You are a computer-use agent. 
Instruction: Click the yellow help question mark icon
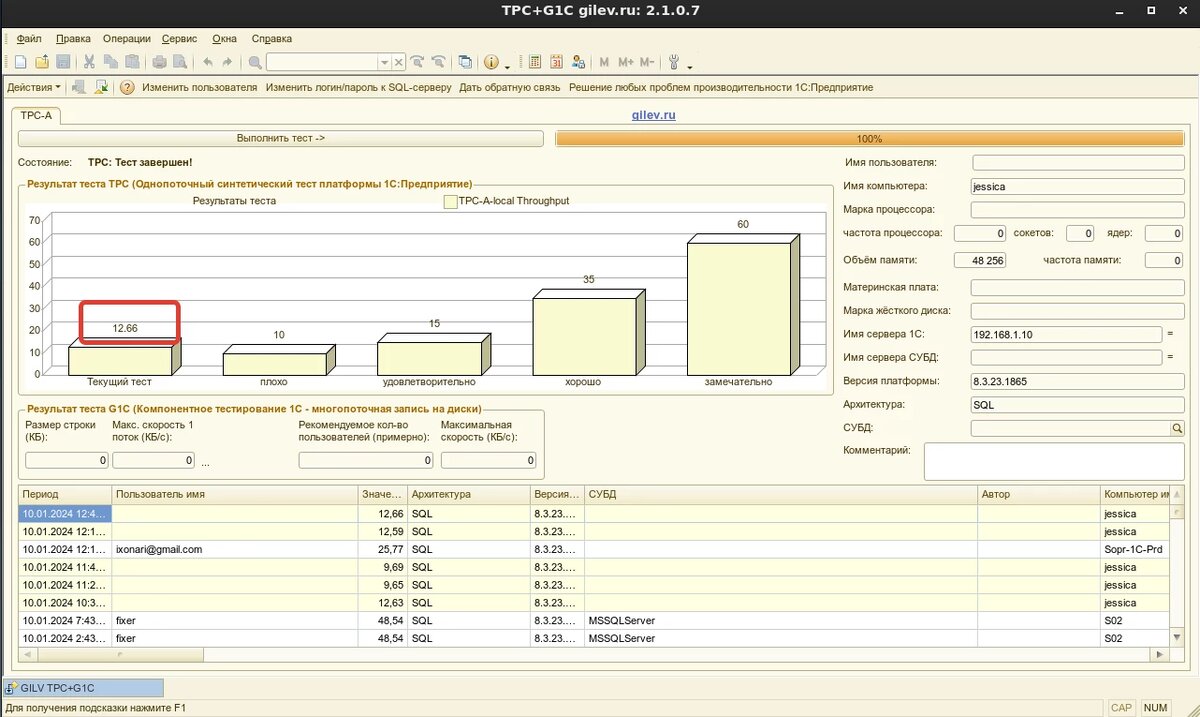coord(127,87)
